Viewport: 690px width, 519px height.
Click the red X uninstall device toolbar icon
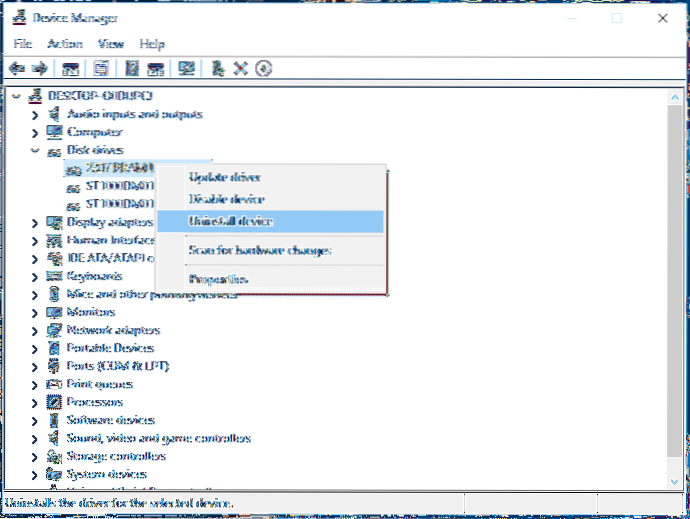[x=241, y=68]
